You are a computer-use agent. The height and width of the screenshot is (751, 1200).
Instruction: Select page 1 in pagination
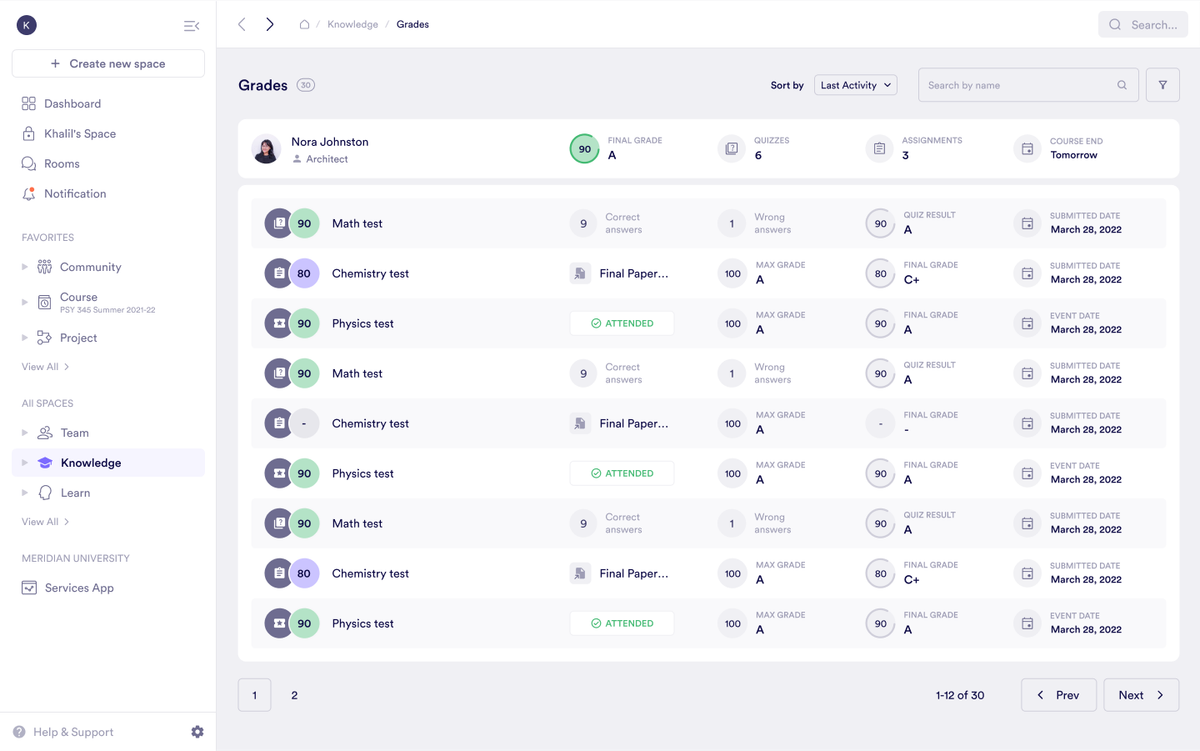254,695
